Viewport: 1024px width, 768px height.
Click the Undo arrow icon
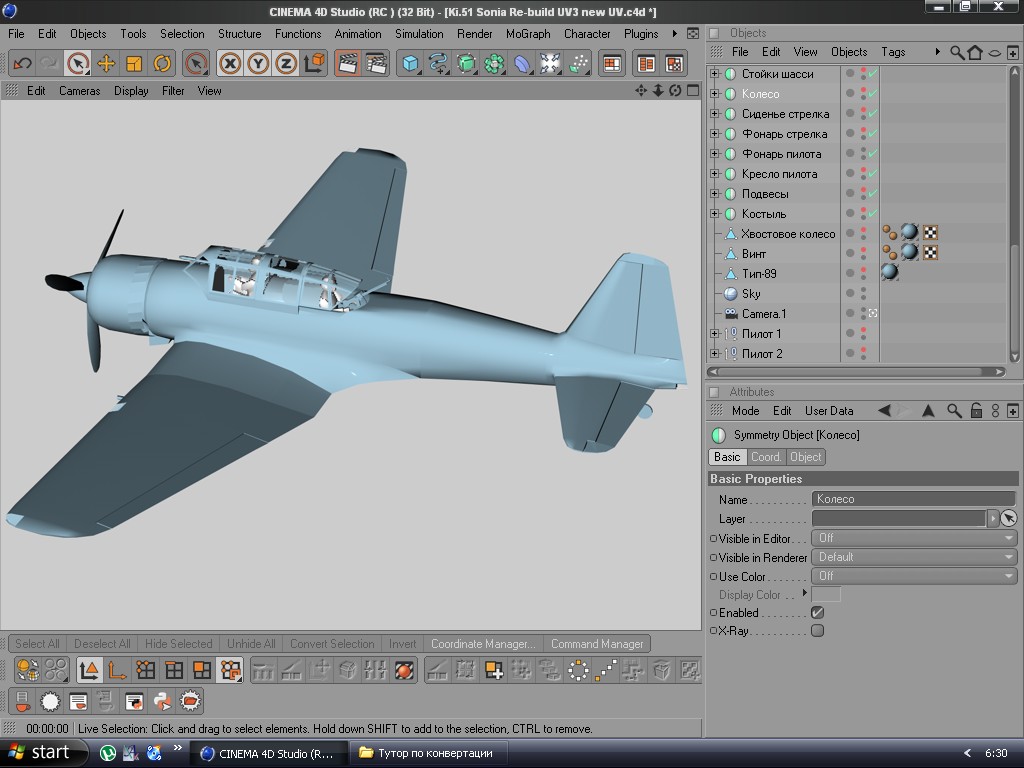pyautogui.click(x=22, y=64)
